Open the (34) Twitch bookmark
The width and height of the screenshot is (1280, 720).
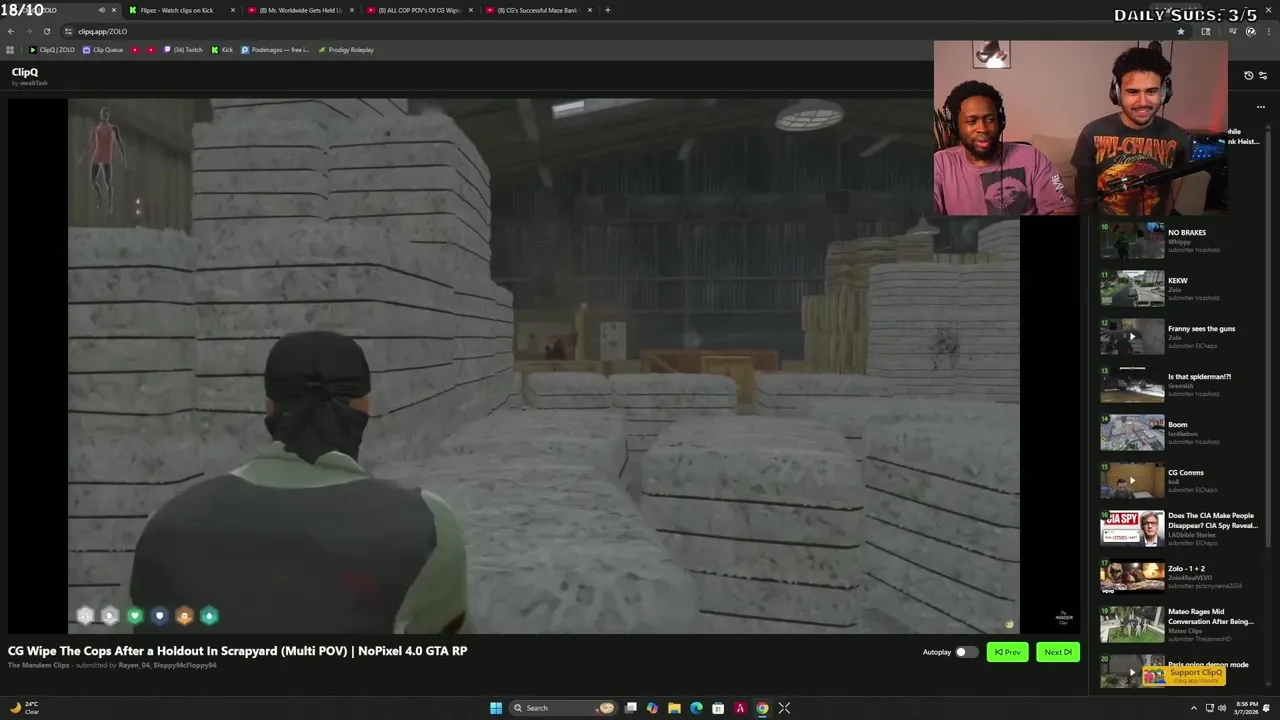click(x=183, y=50)
